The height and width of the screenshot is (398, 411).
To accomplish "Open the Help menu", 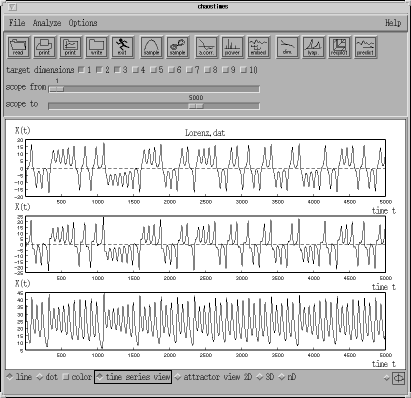I will click(393, 23).
